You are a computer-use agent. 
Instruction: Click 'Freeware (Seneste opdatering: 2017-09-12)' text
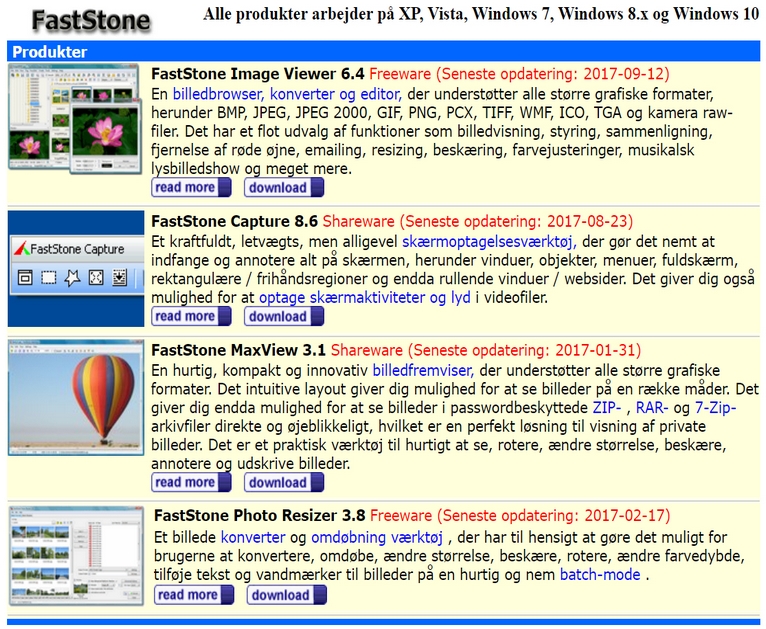point(519,74)
